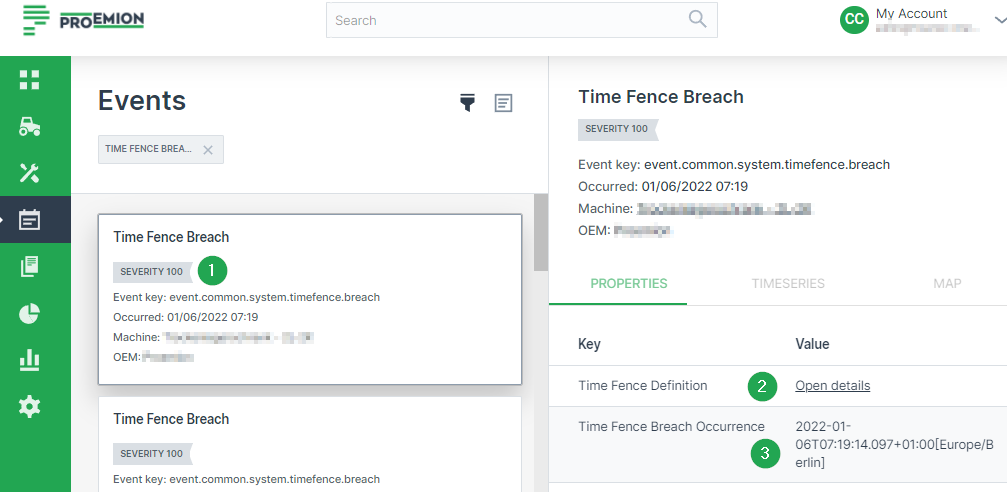
Task: Switch to the Timeseries tab
Action: click(x=788, y=284)
